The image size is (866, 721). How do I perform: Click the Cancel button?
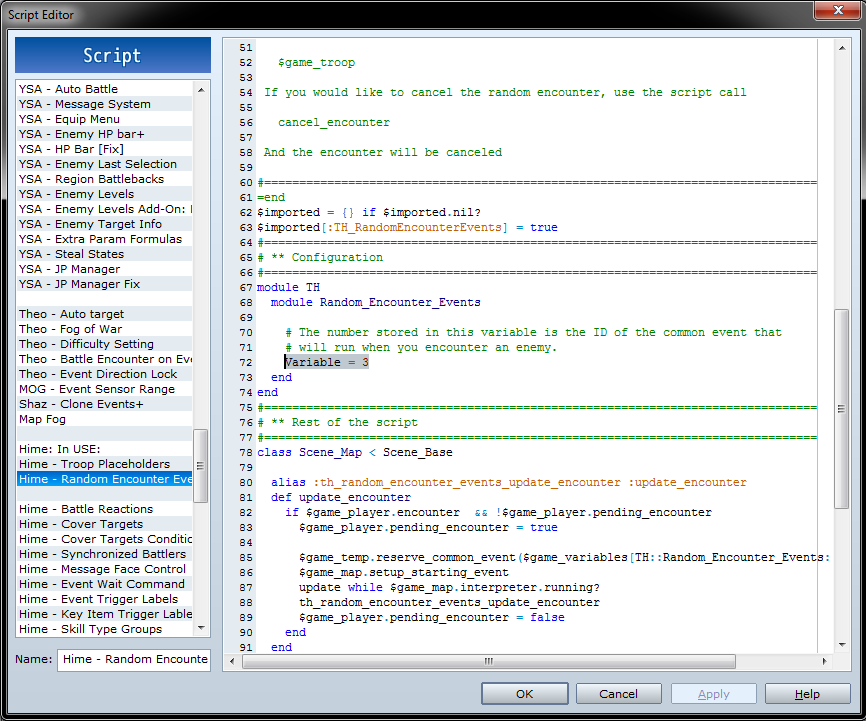[619, 693]
